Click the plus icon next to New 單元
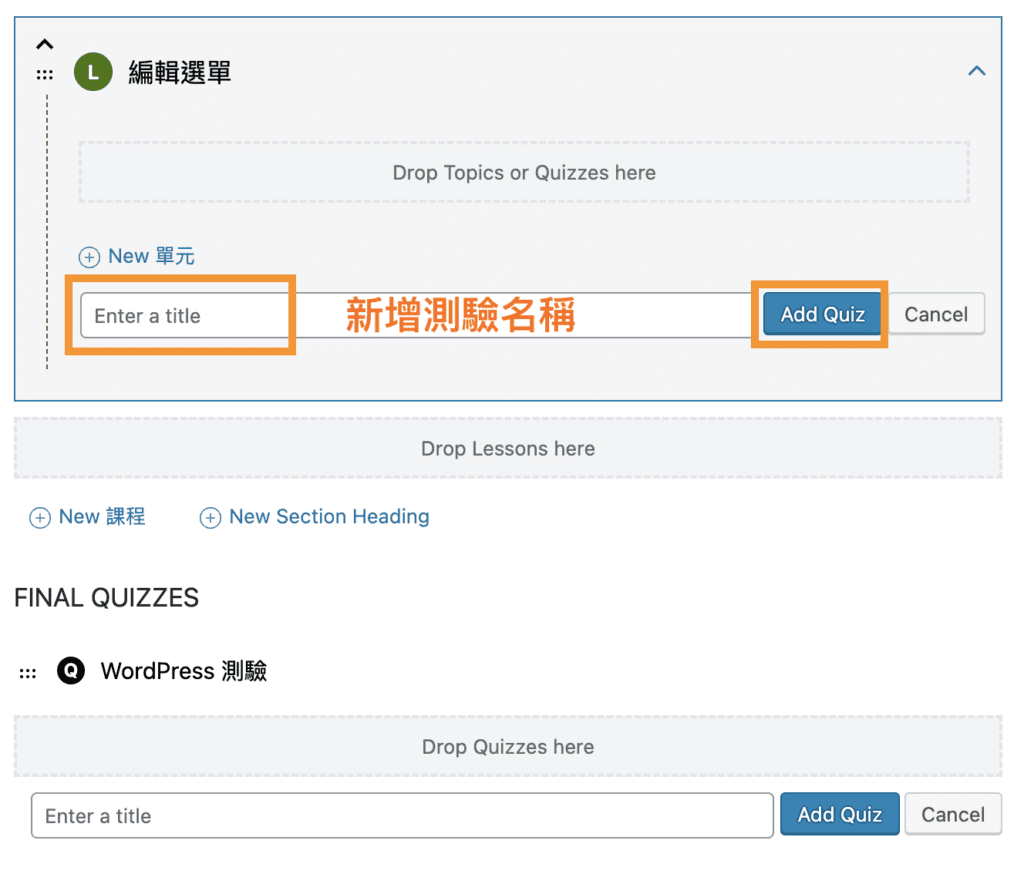The width and height of the screenshot is (1024, 874). point(90,257)
